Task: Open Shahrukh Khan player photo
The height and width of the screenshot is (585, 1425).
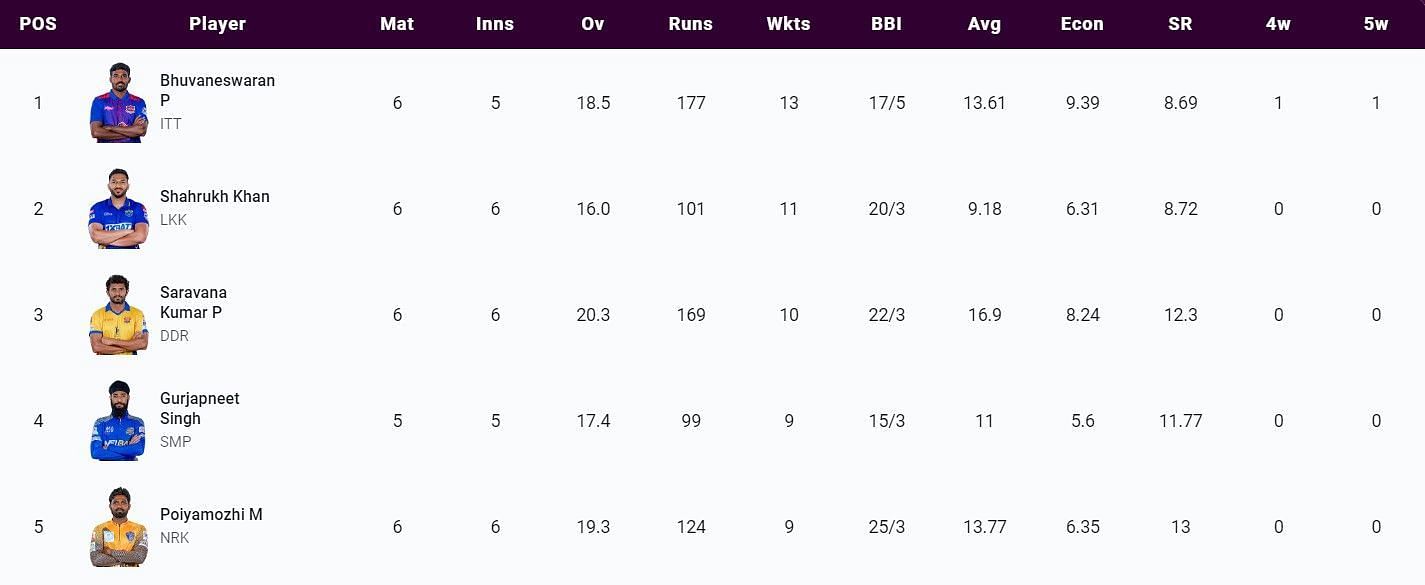Action: 118,209
